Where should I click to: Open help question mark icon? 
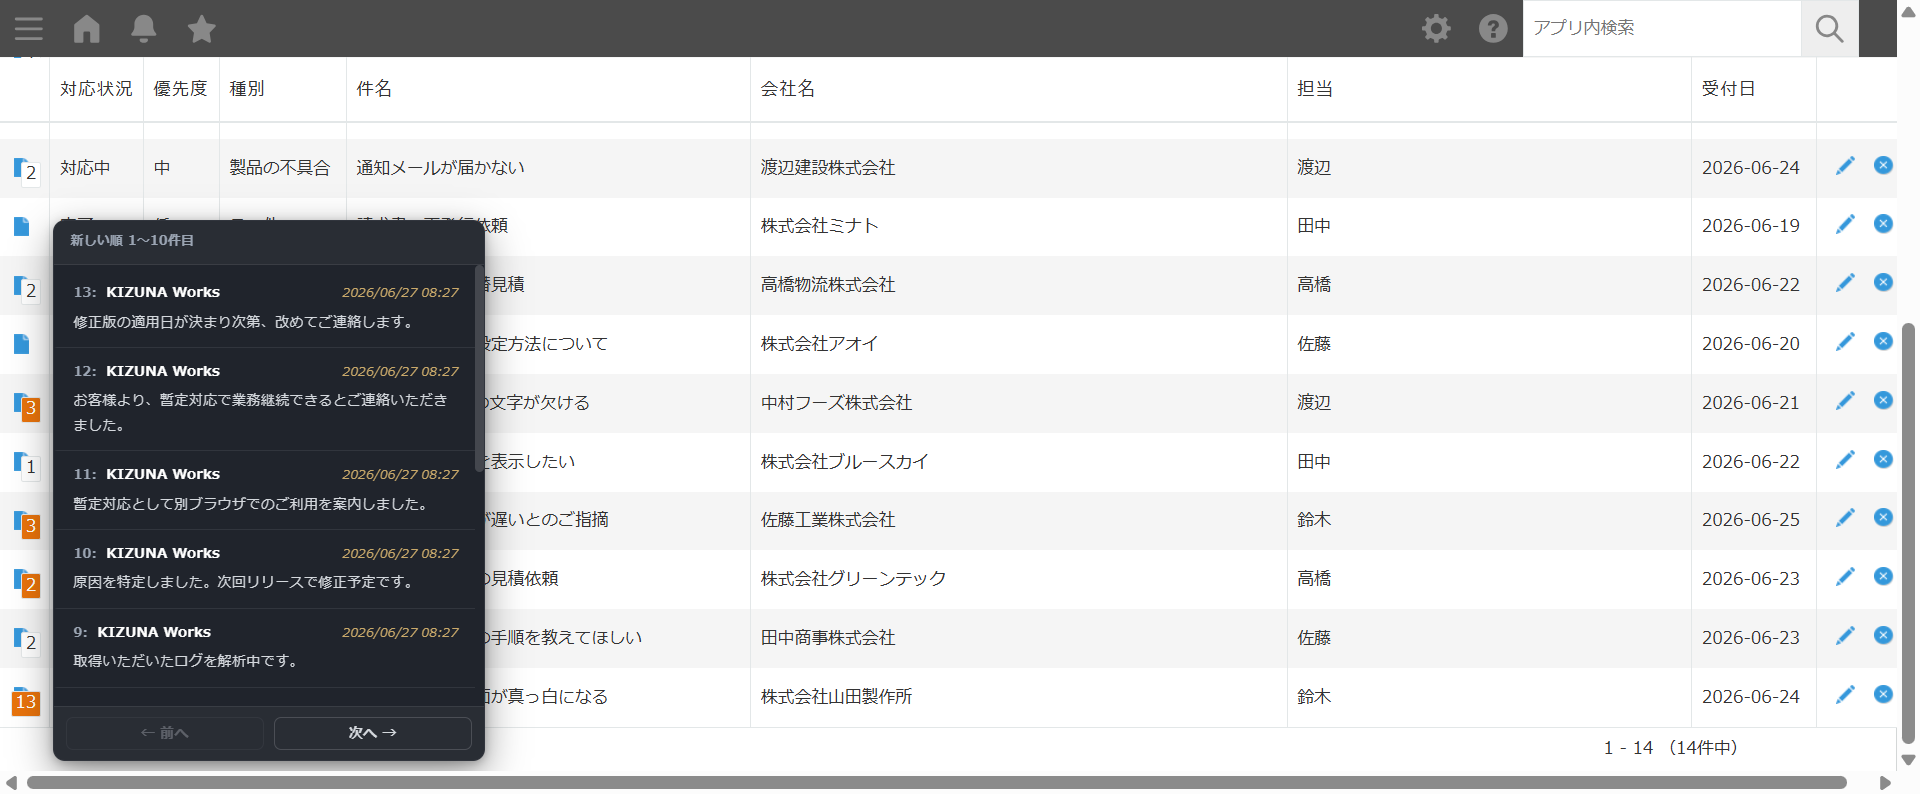pos(1493,28)
